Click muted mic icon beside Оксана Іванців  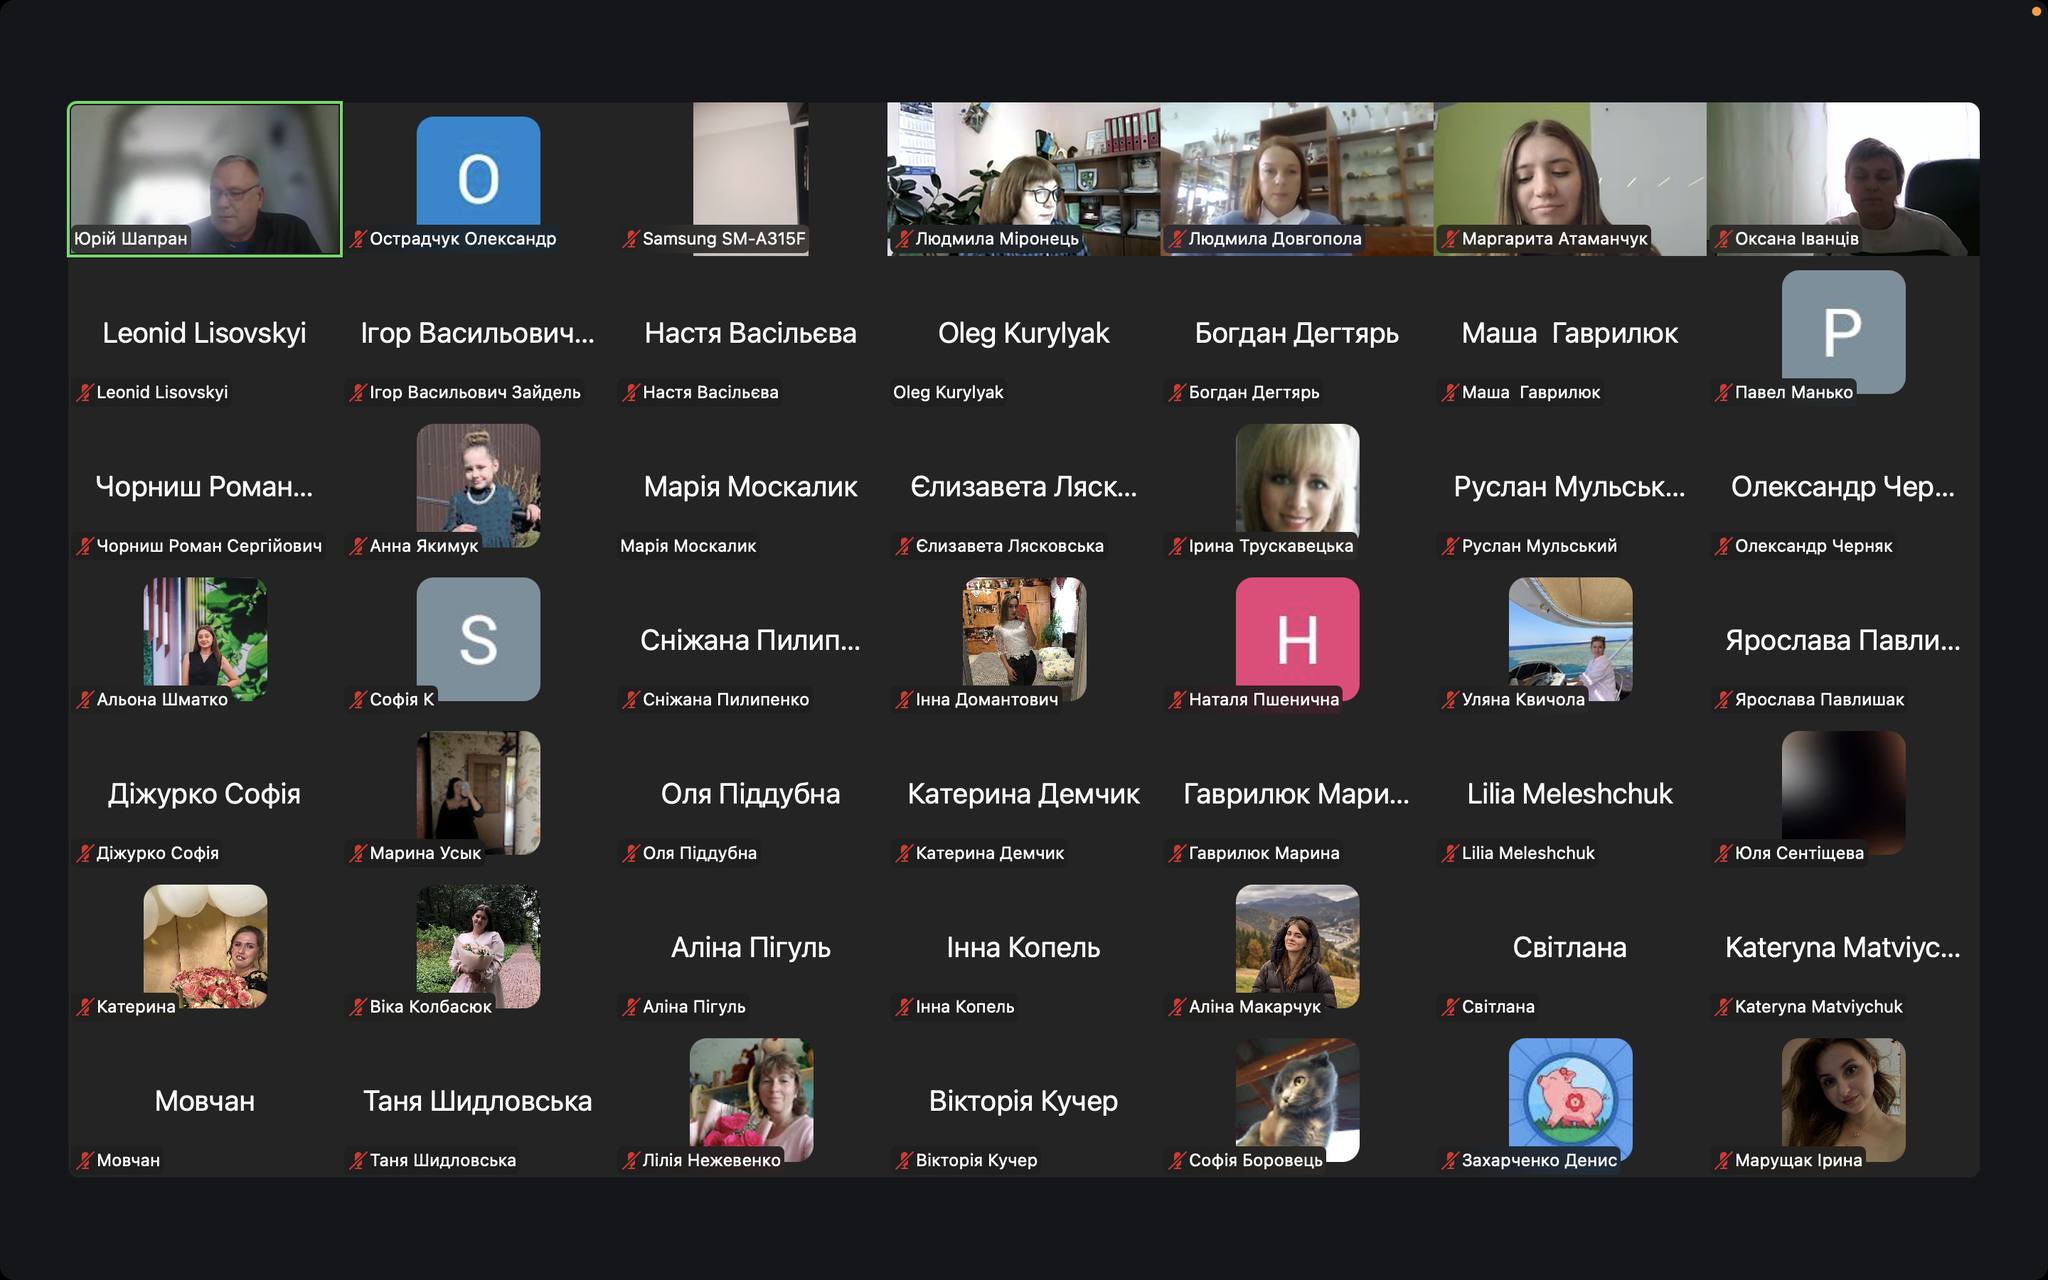click(x=1723, y=239)
